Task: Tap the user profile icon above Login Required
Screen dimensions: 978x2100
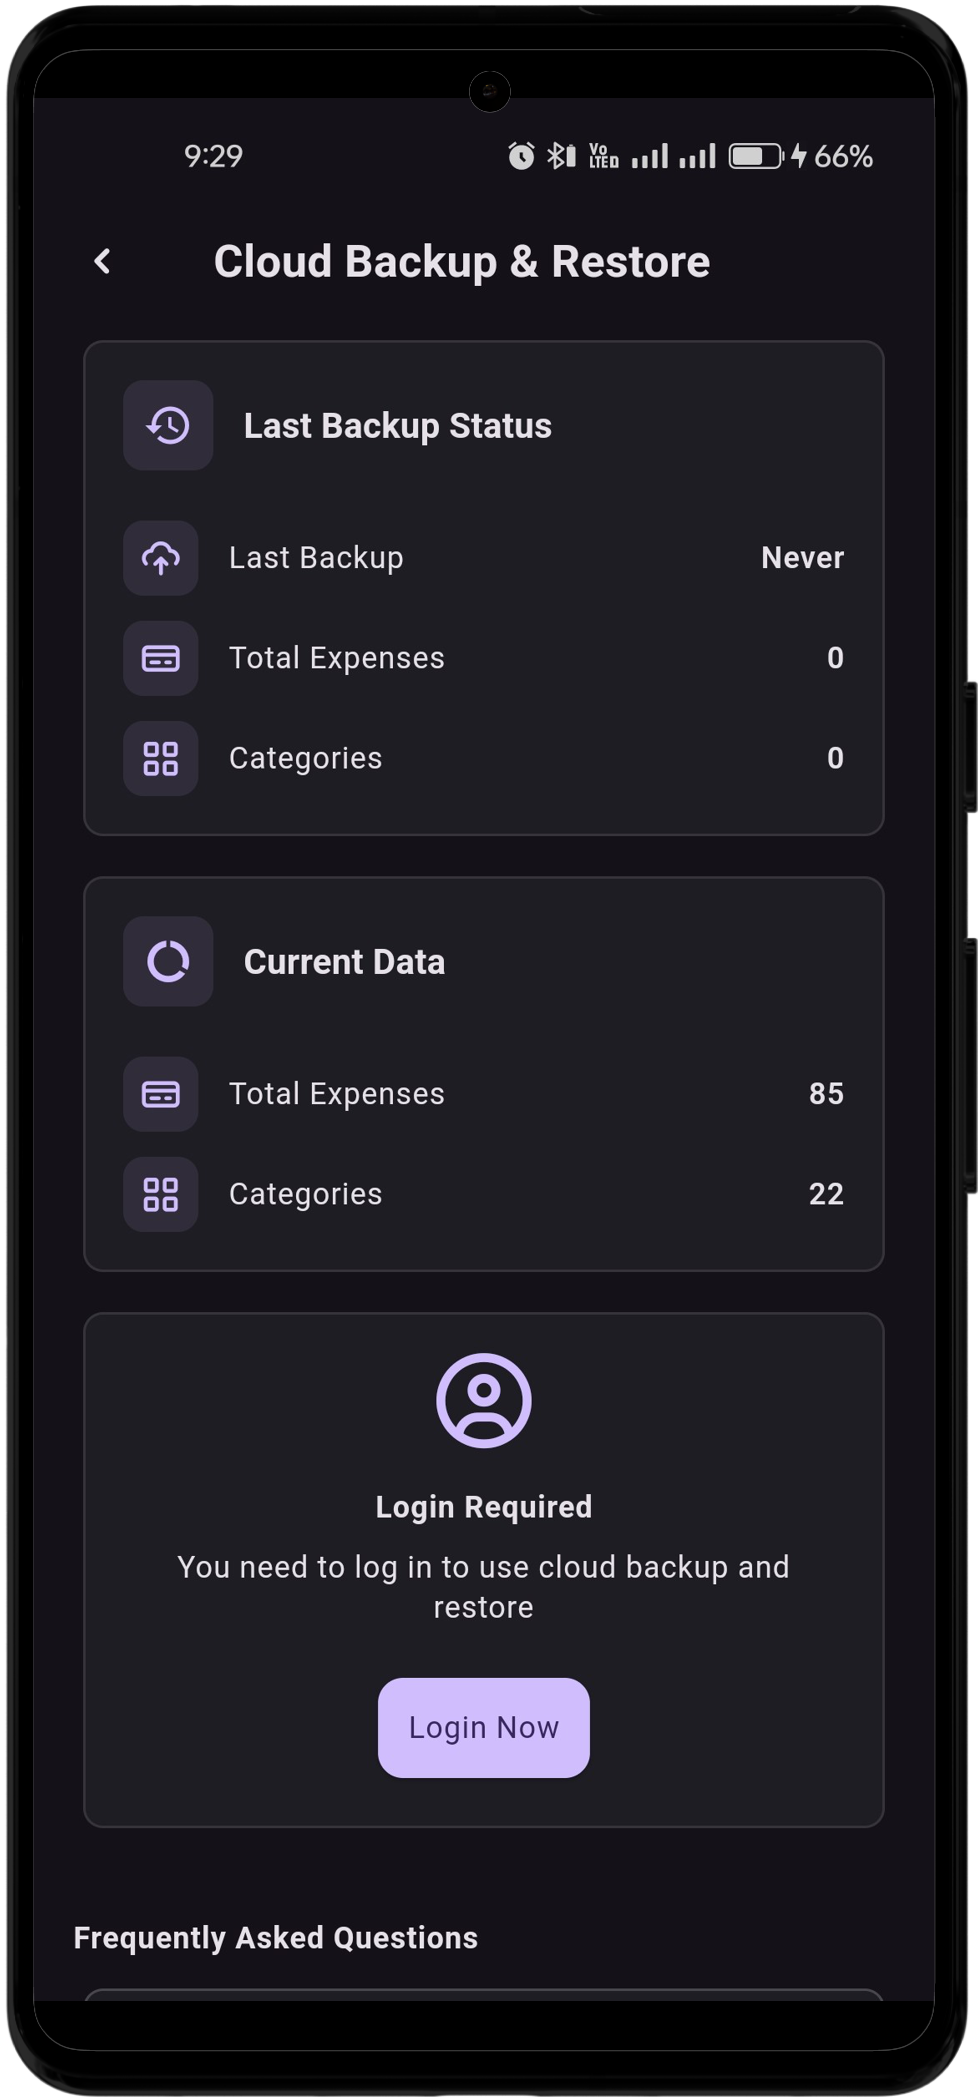Action: (x=484, y=1400)
